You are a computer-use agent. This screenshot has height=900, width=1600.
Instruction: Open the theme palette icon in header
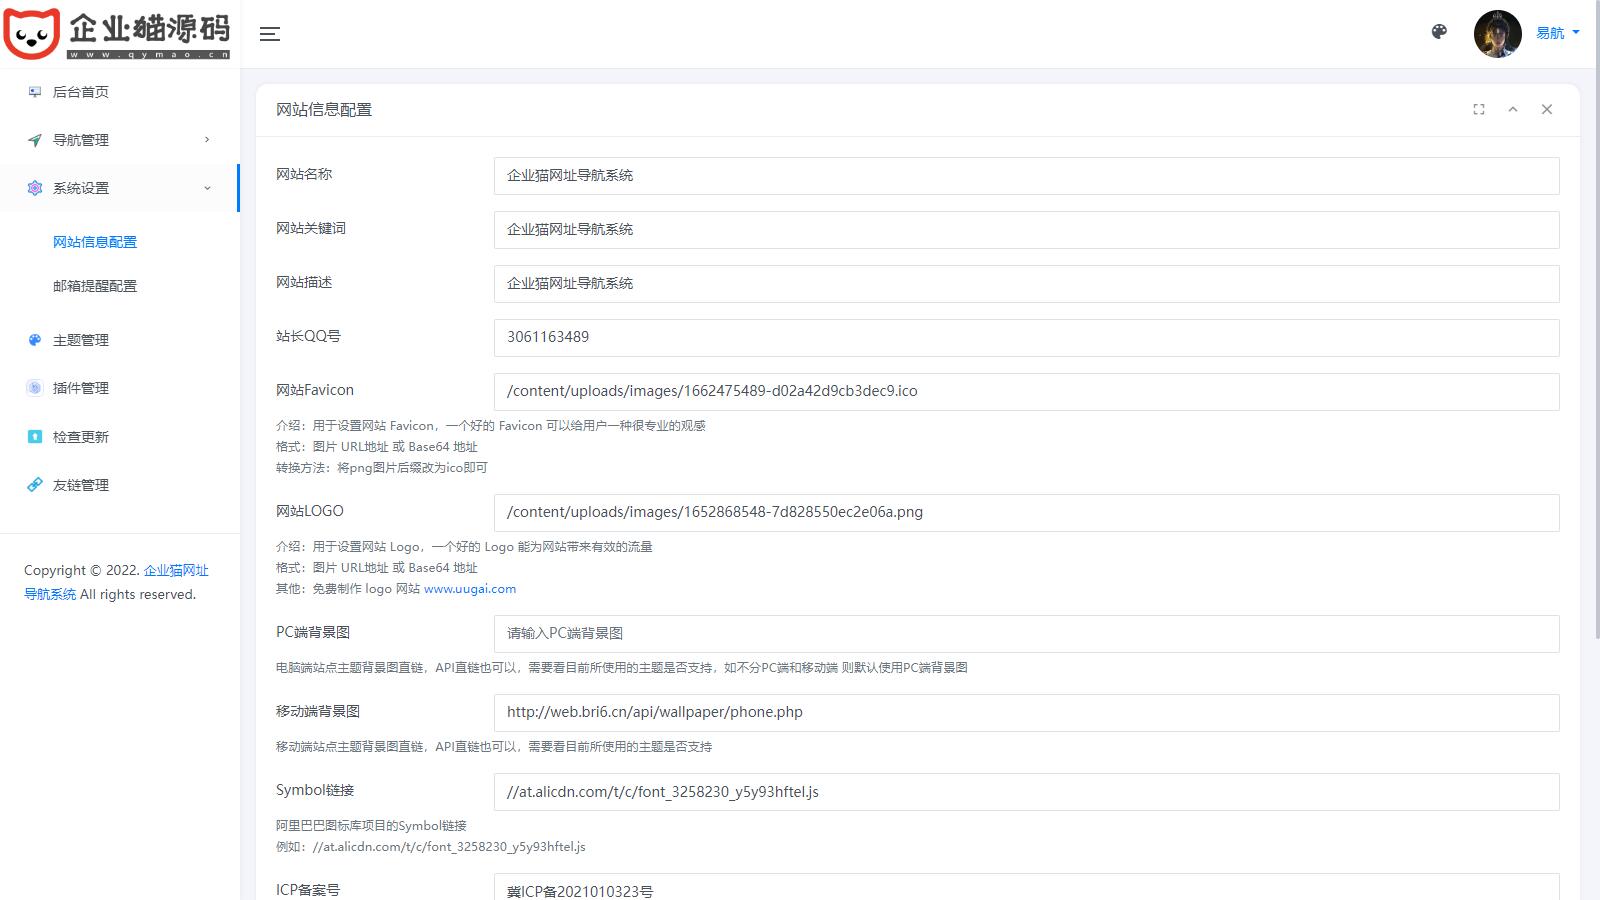[x=1439, y=32]
